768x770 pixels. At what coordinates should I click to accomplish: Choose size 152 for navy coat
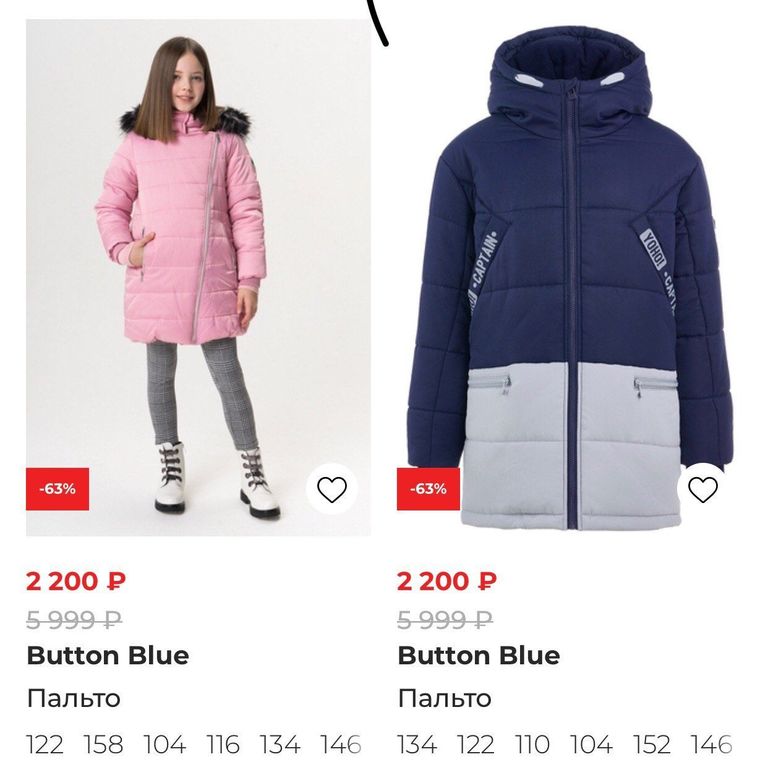pyautogui.click(x=651, y=744)
